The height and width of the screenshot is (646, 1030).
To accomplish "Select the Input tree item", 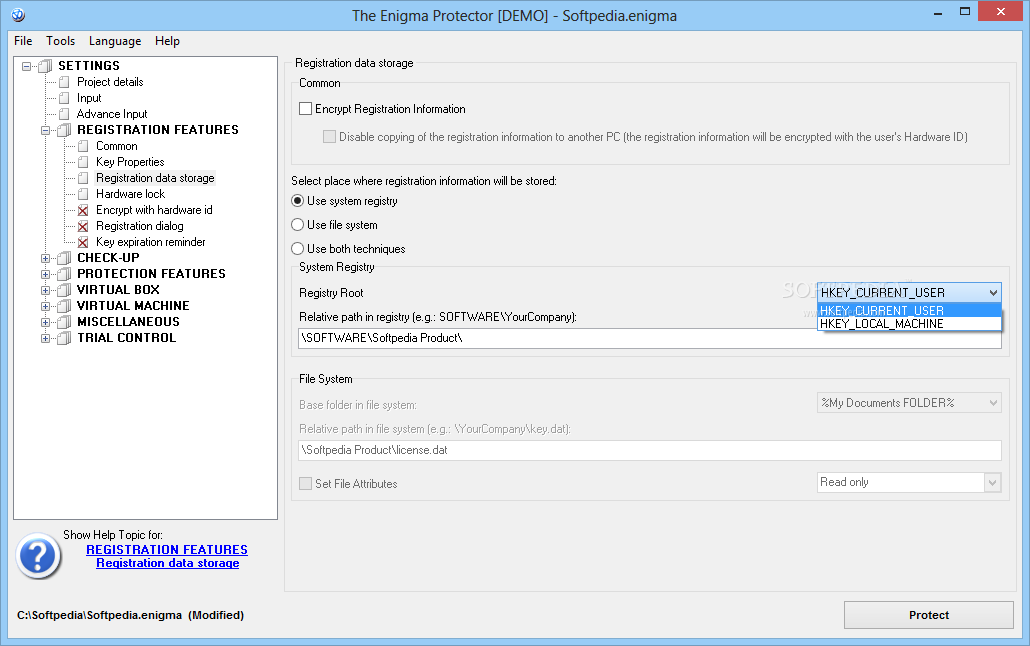I will tap(89, 98).
